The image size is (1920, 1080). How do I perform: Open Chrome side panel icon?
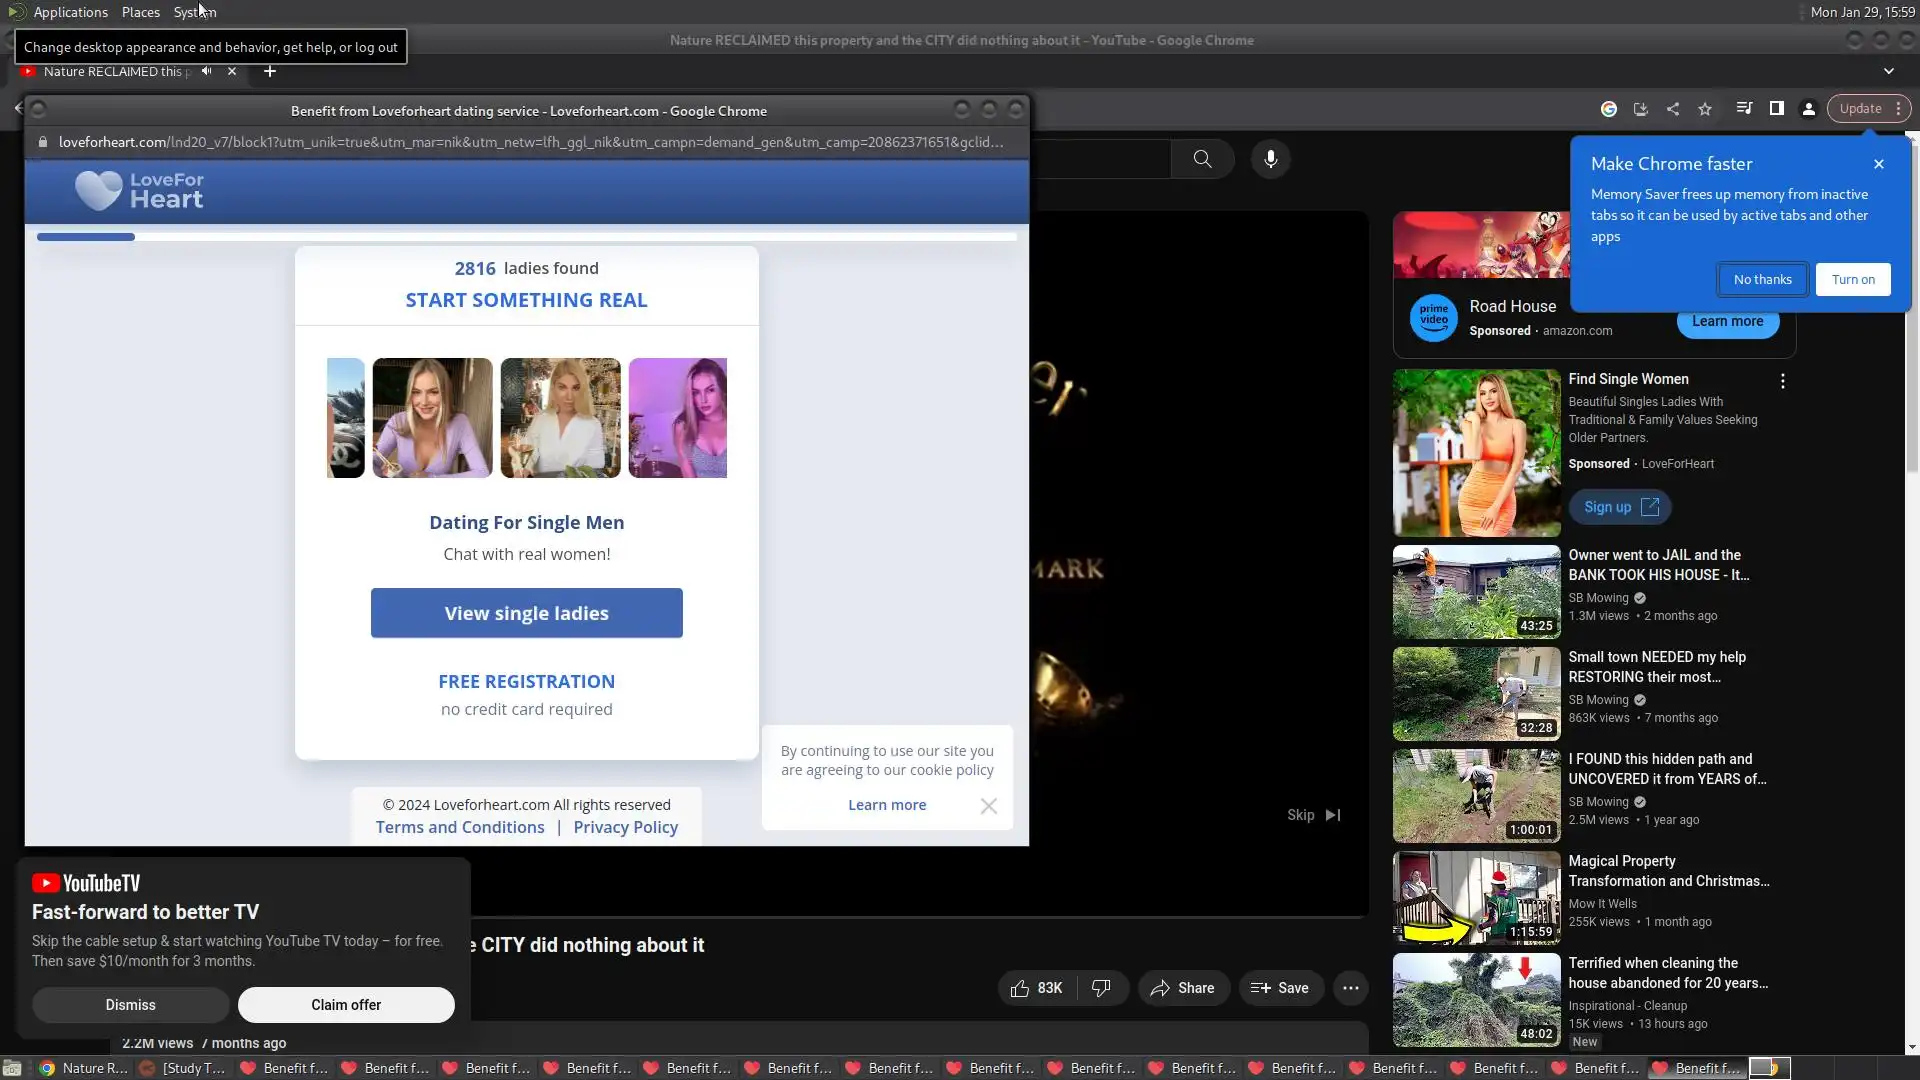click(1777, 109)
